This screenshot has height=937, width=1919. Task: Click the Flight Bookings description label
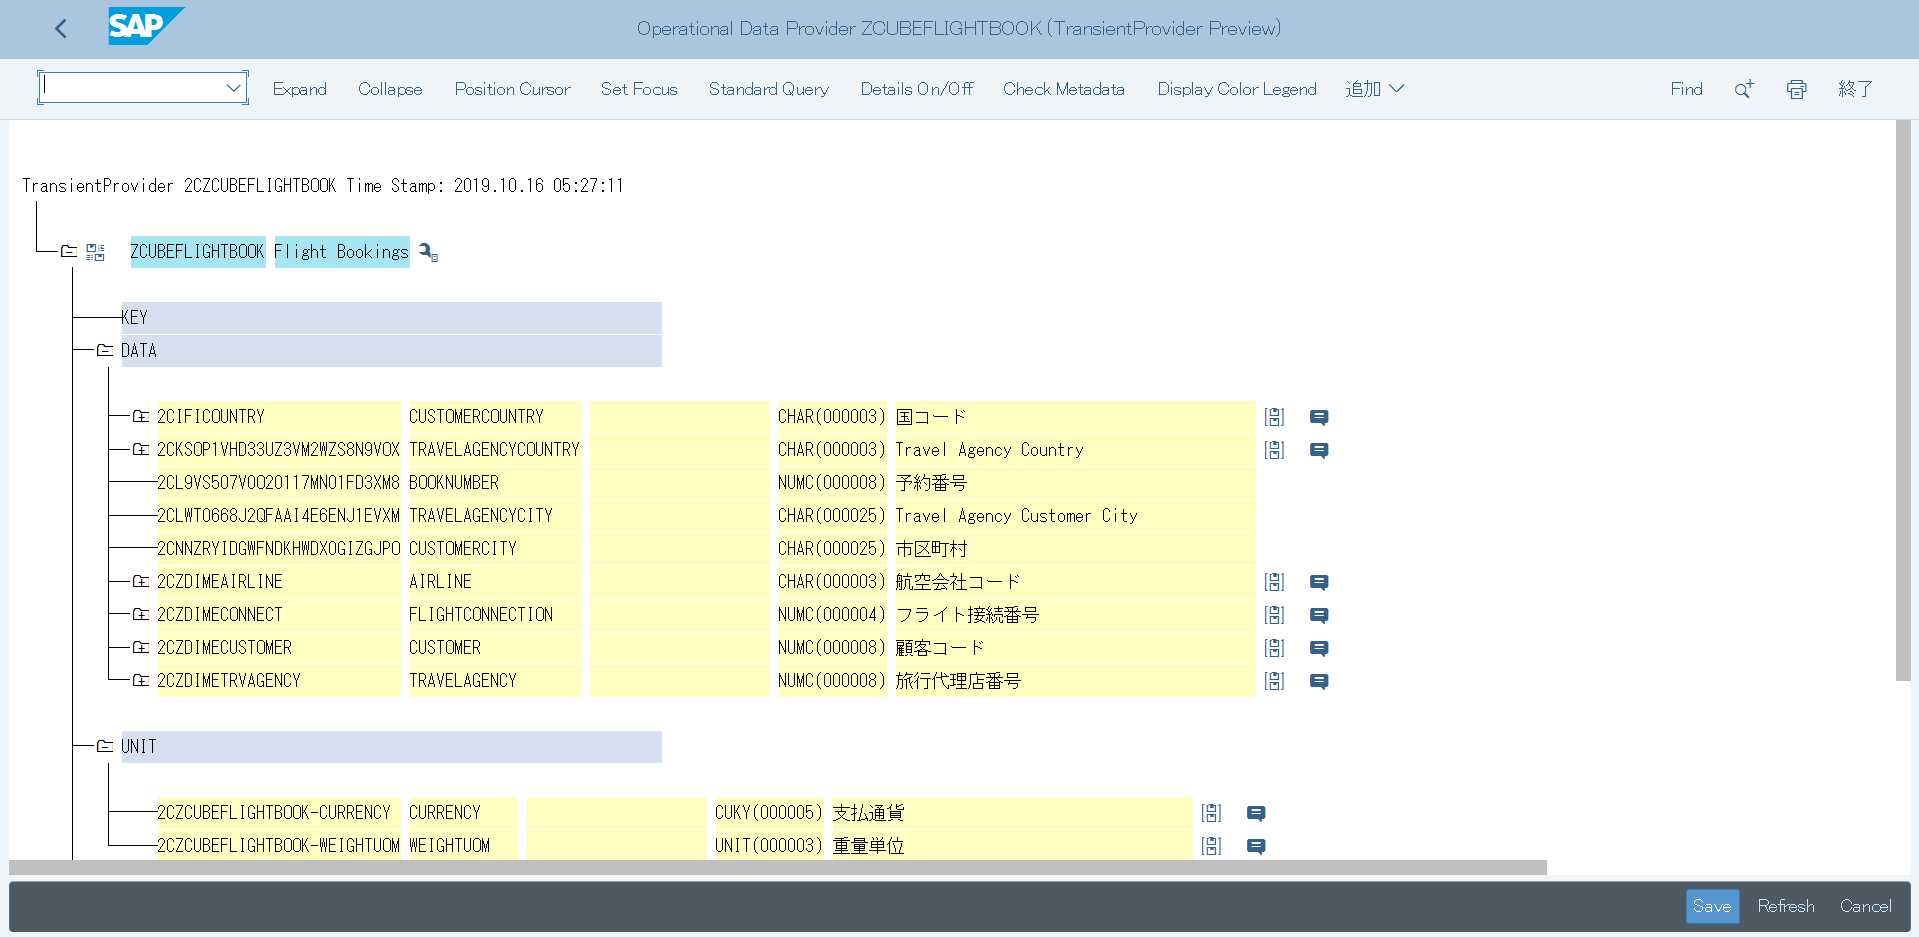[342, 252]
